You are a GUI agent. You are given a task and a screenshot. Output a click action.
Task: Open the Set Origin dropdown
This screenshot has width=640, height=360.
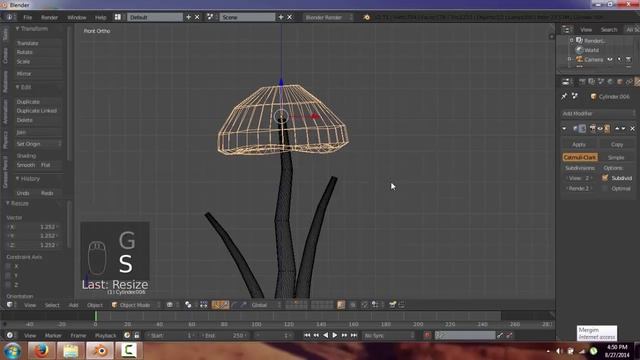pos(38,144)
